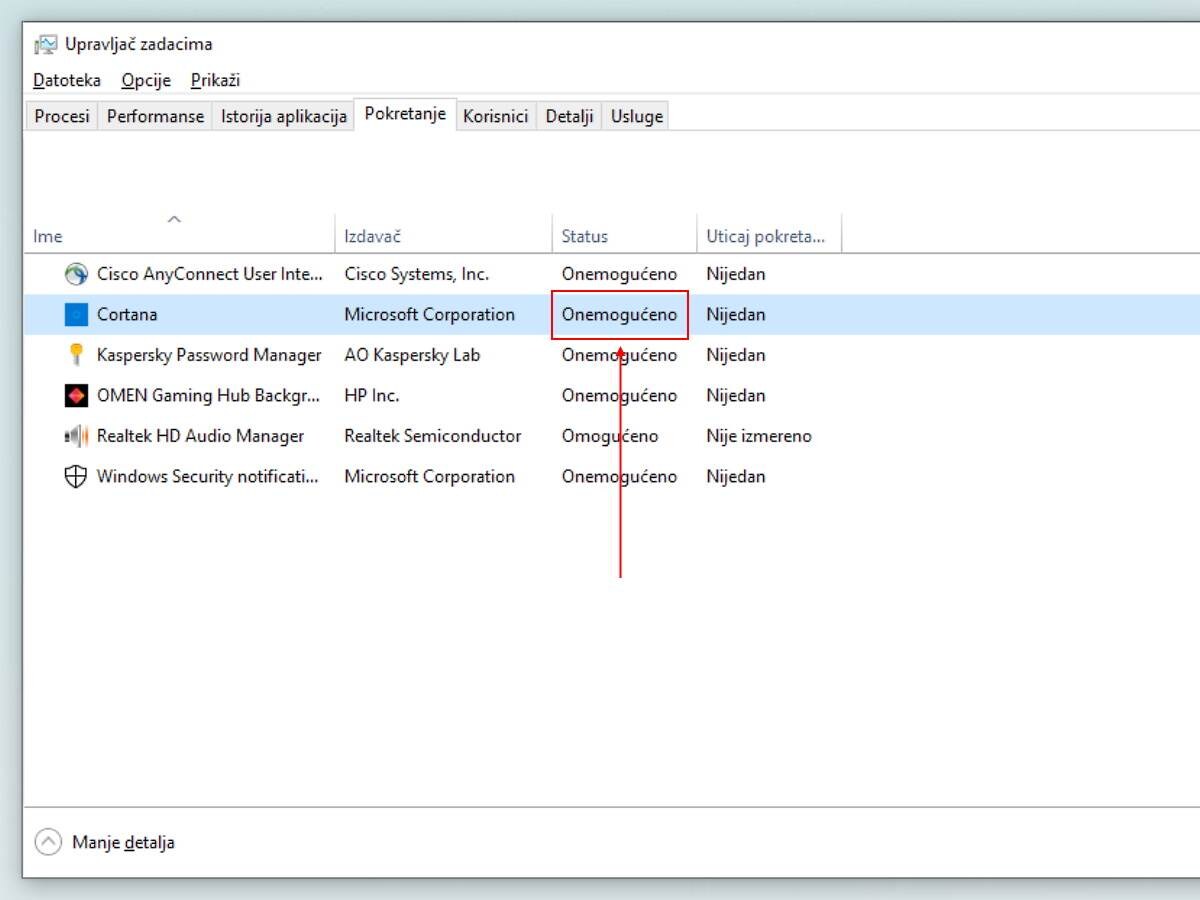
Task: Switch to the Procesi tab
Action: point(60,115)
